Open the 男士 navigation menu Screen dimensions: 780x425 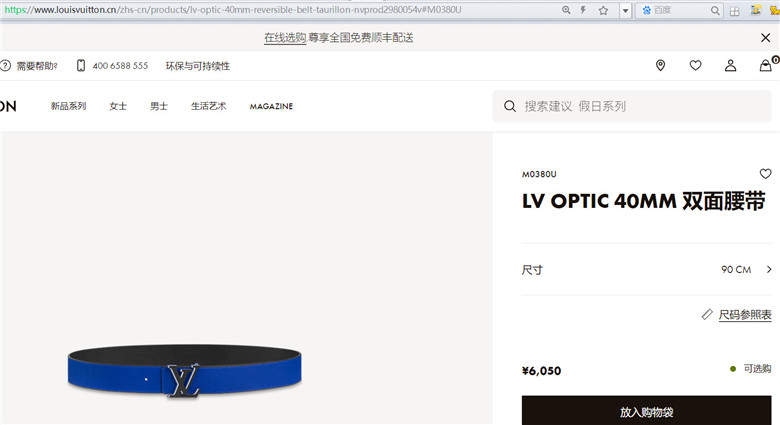(x=159, y=106)
